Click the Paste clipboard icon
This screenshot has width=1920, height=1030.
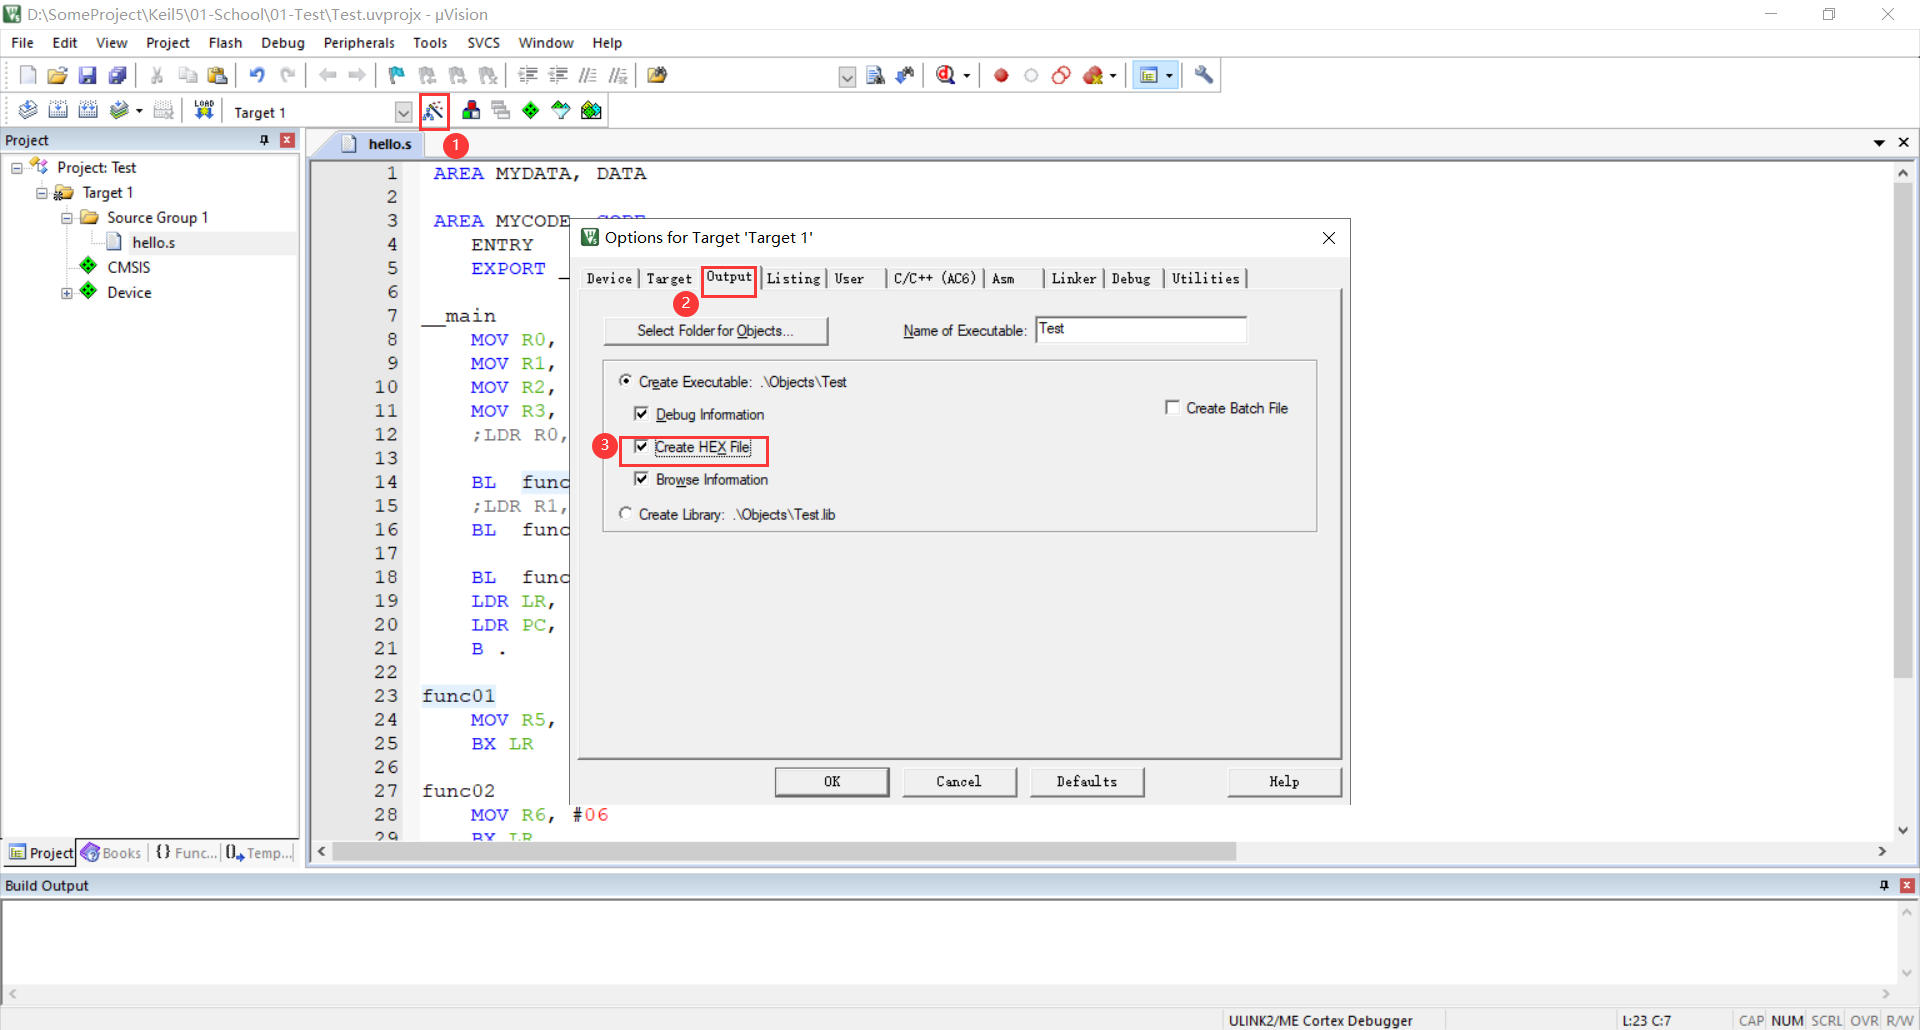click(x=217, y=75)
